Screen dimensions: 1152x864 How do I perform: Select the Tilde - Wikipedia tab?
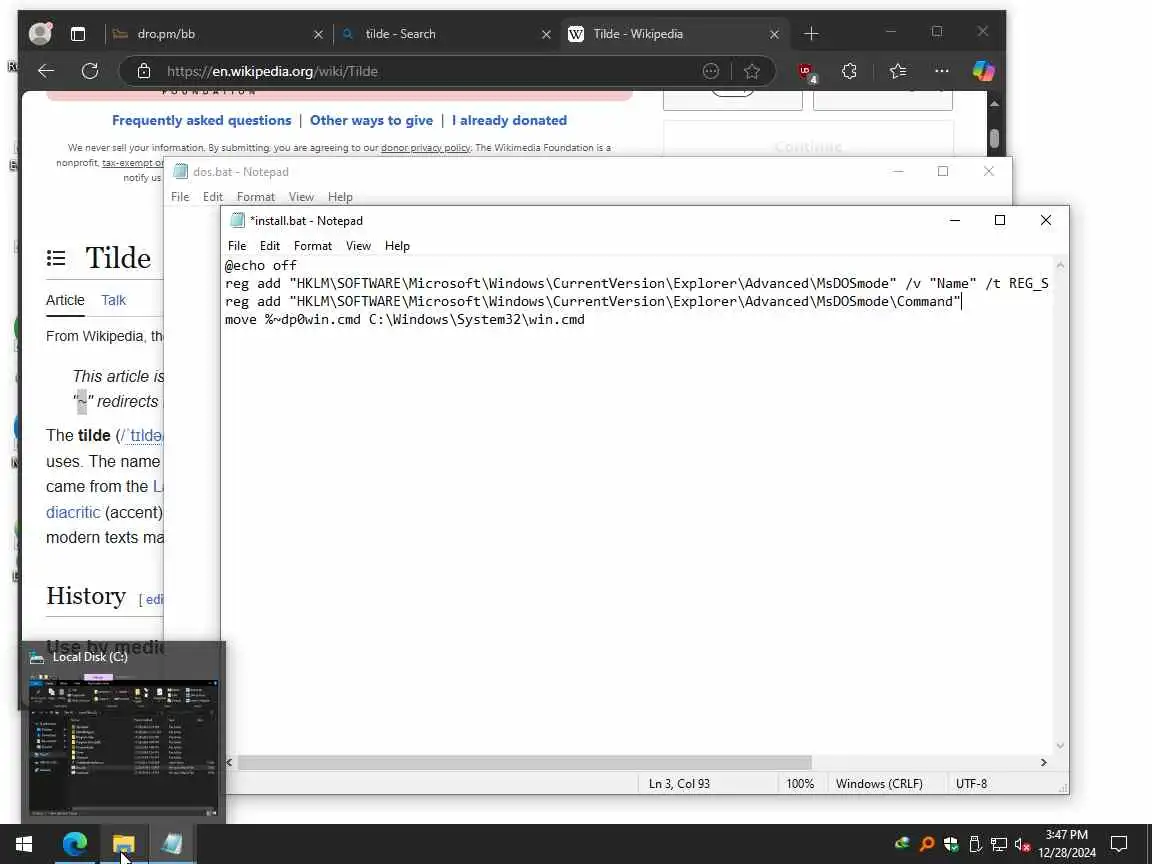(x=674, y=34)
